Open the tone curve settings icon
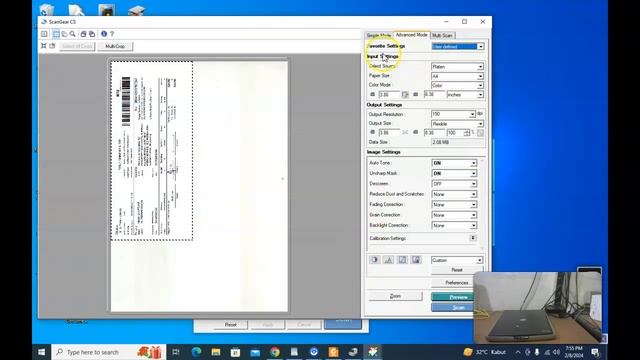This screenshot has height=360, width=640. pyautogui.click(x=402, y=260)
